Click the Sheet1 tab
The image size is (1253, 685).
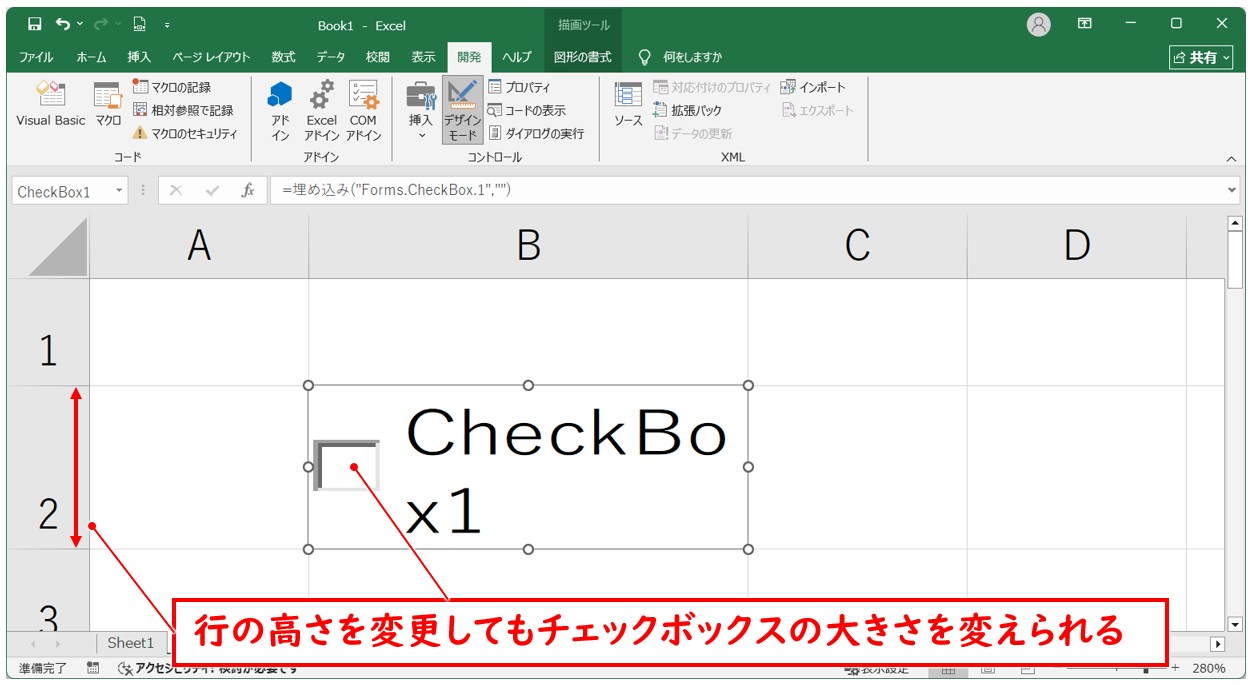[x=131, y=643]
